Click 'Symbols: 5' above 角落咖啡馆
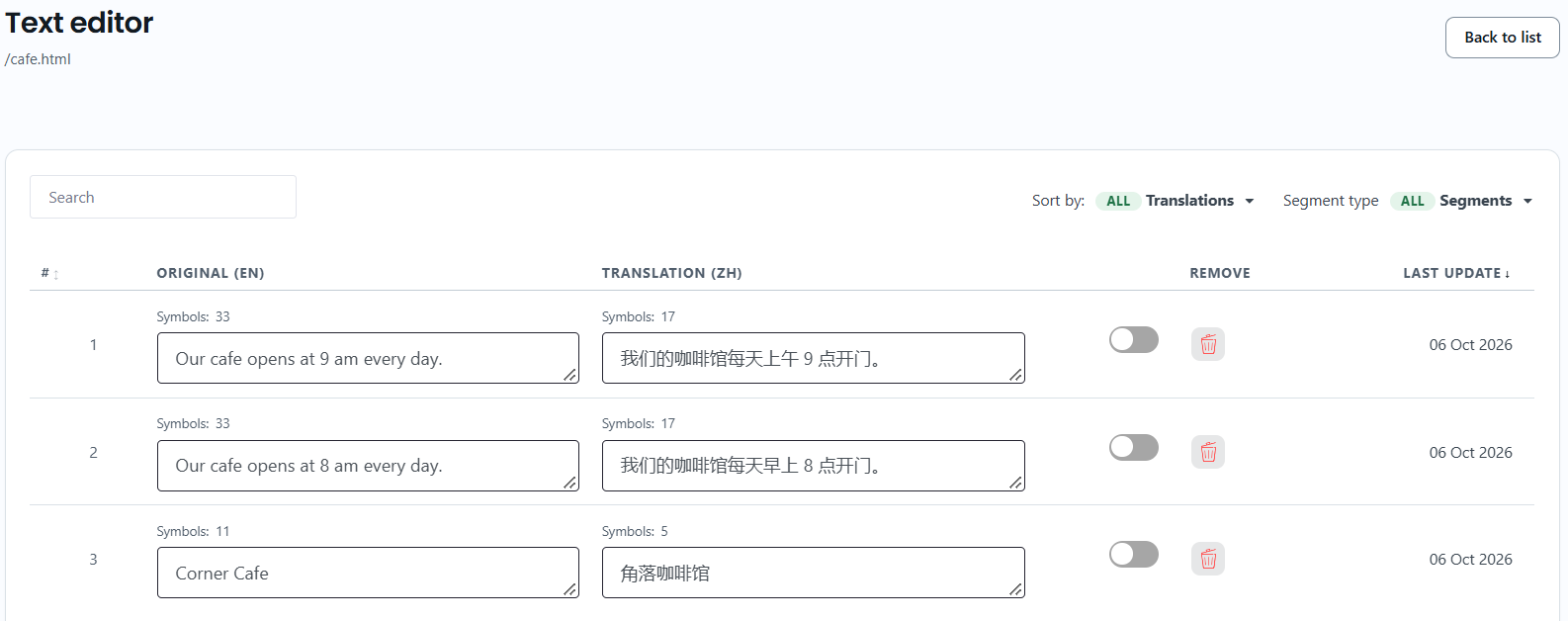The width and height of the screenshot is (1568, 621). pos(635,531)
